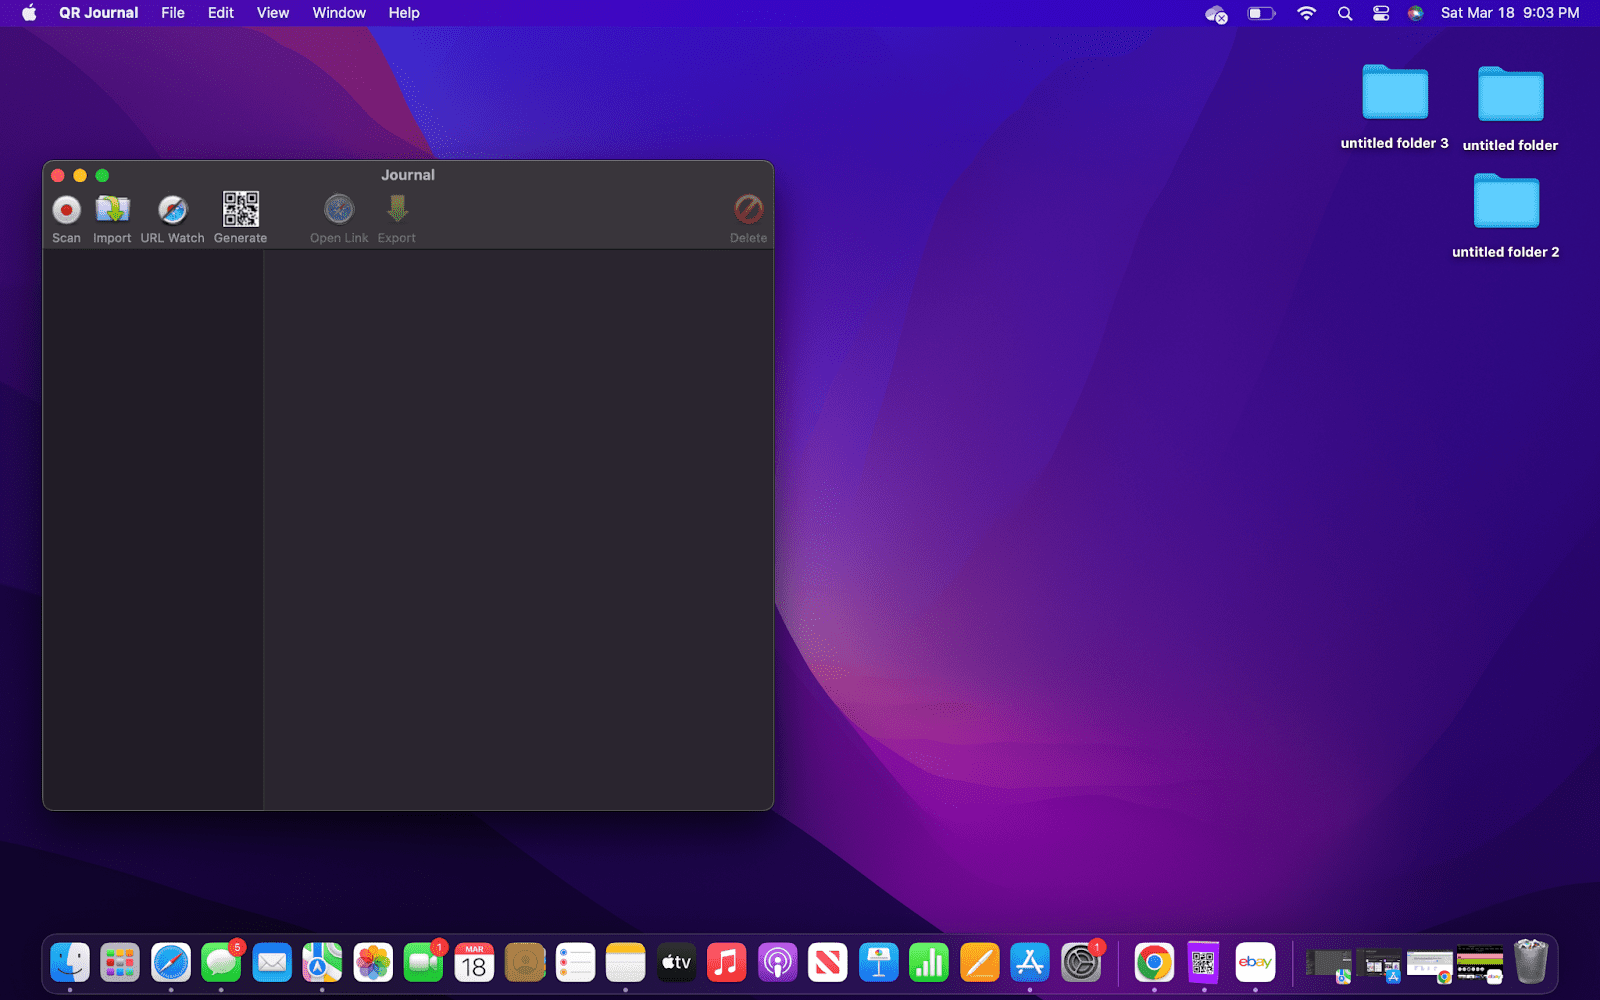Viewport: 1600px width, 1000px height.
Task: Minimize the Journal window
Action: coord(80,175)
